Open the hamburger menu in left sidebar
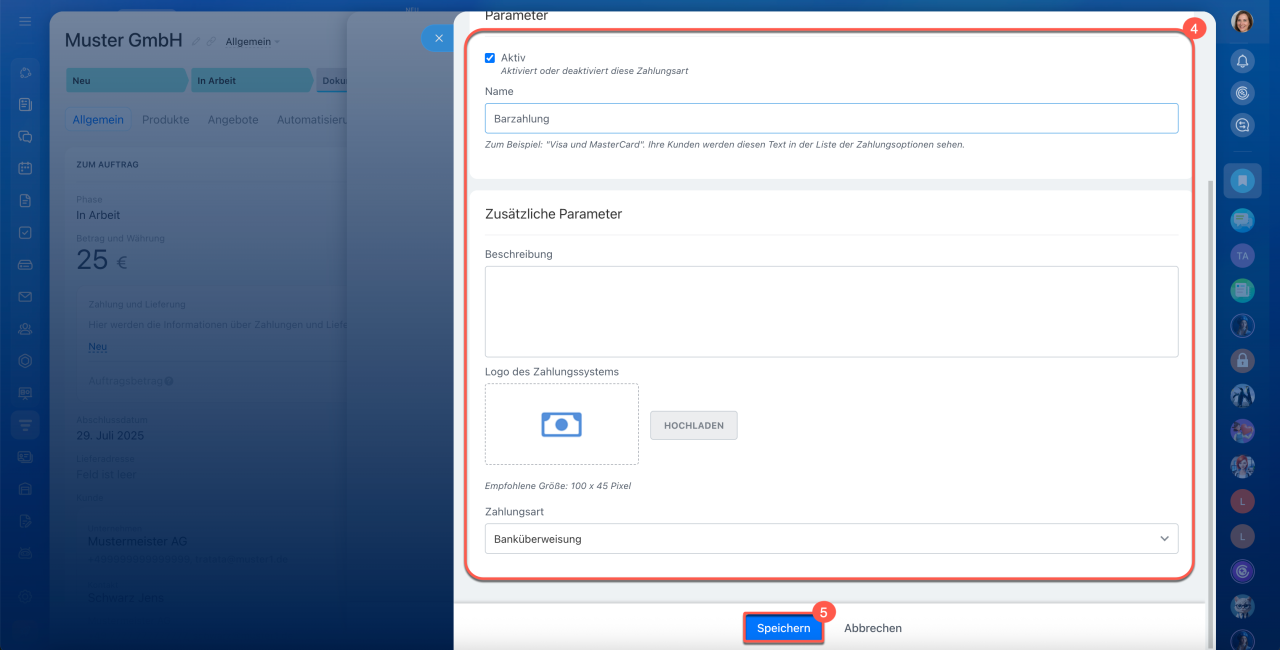The image size is (1280, 650). coord(25,21)
